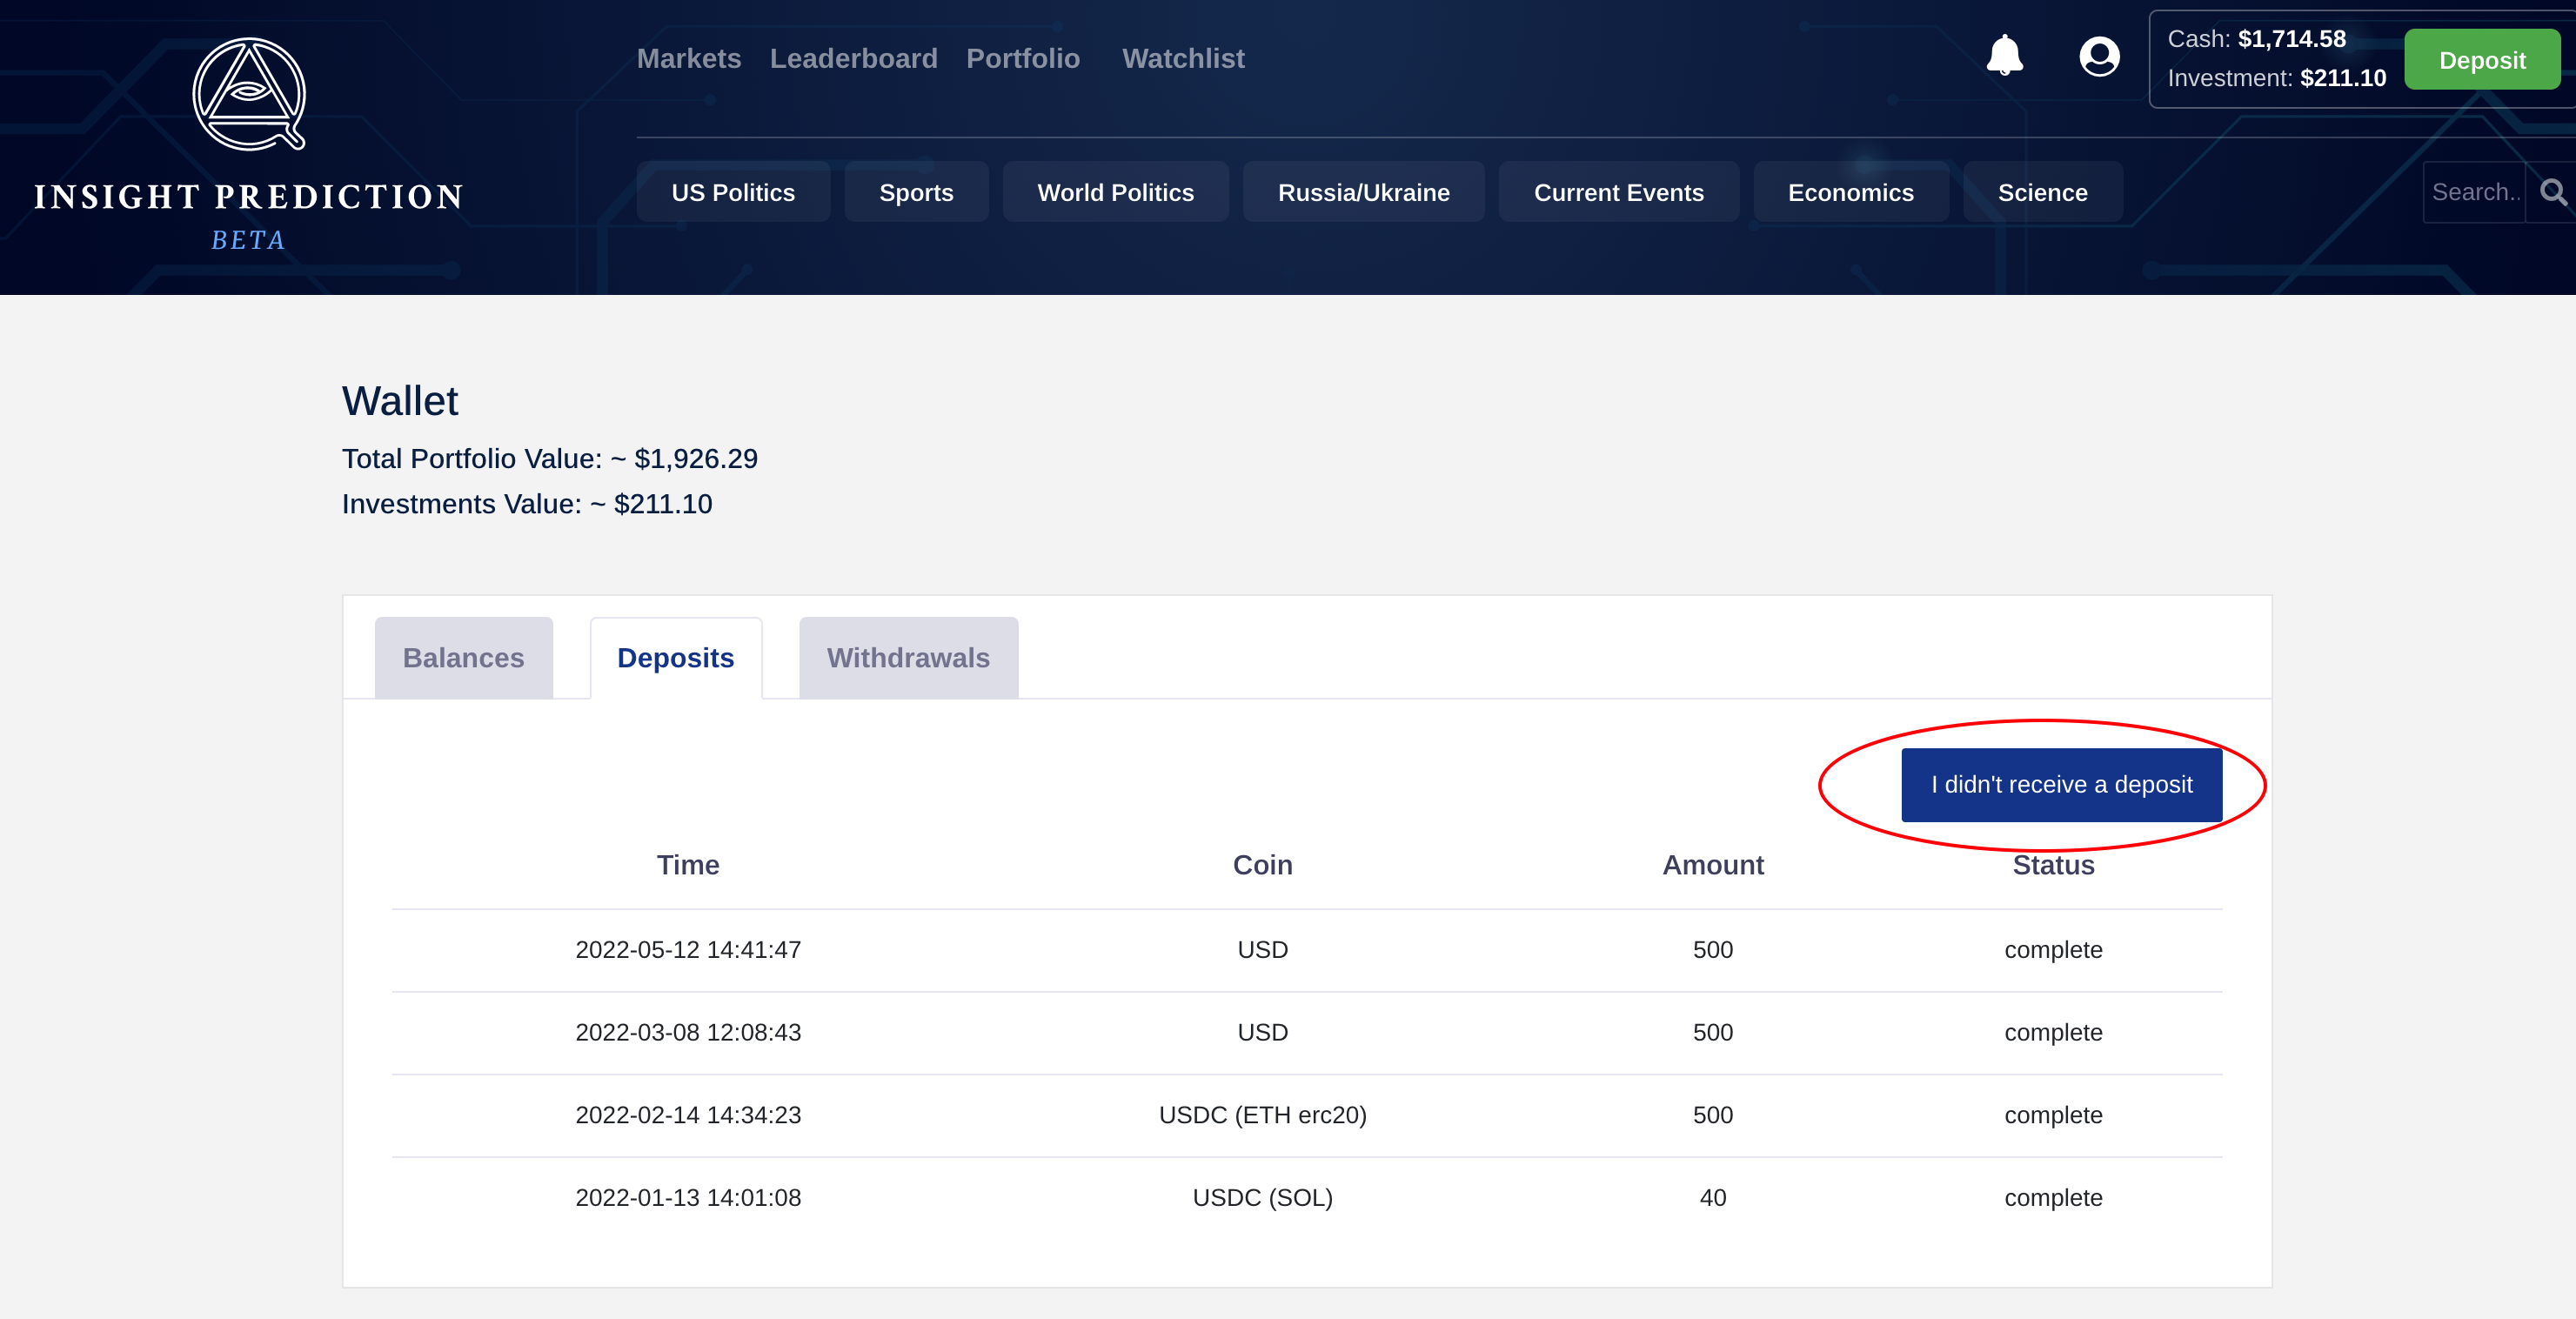Viewport: 2576px width, 1319px height.
Task: Click "I didn't receive a deposit" button
Action: pos(2061,785)
